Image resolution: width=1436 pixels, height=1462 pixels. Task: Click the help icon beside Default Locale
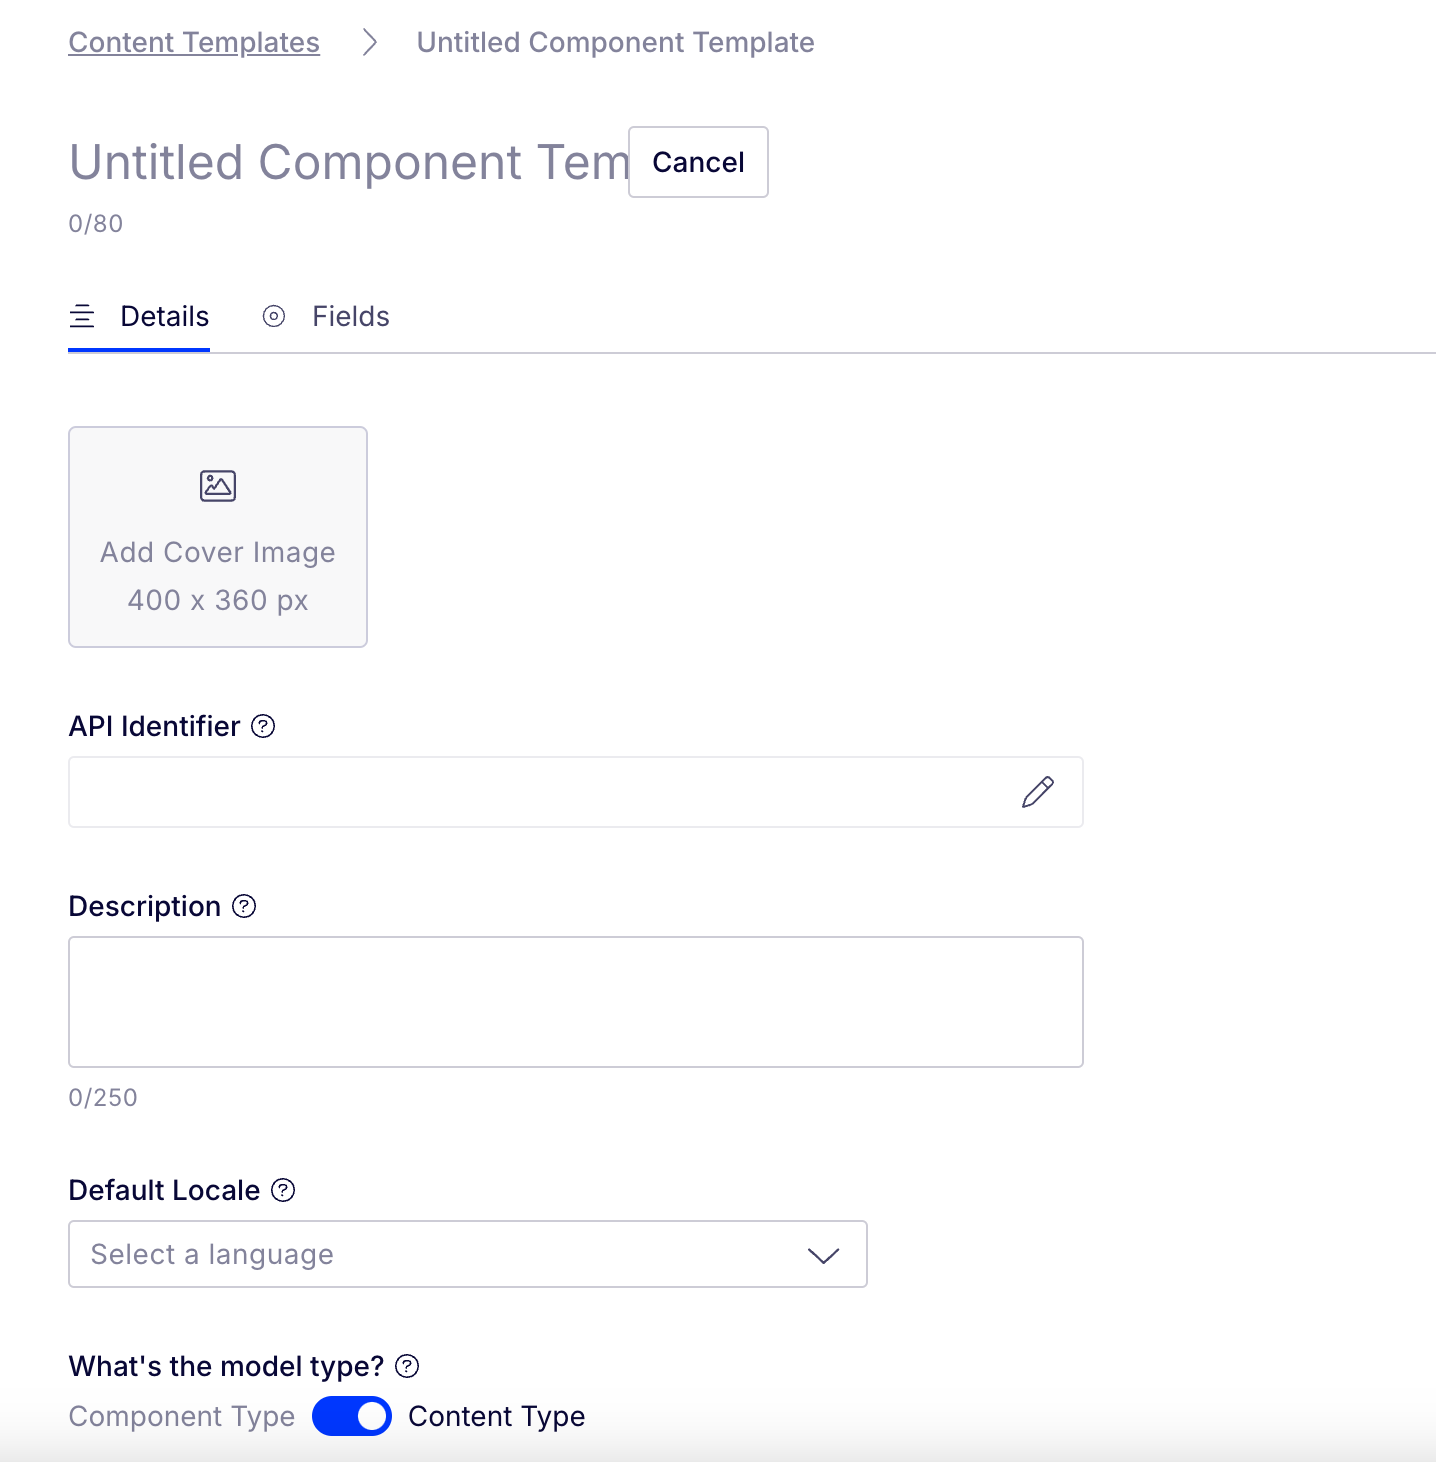(284, 1190)
